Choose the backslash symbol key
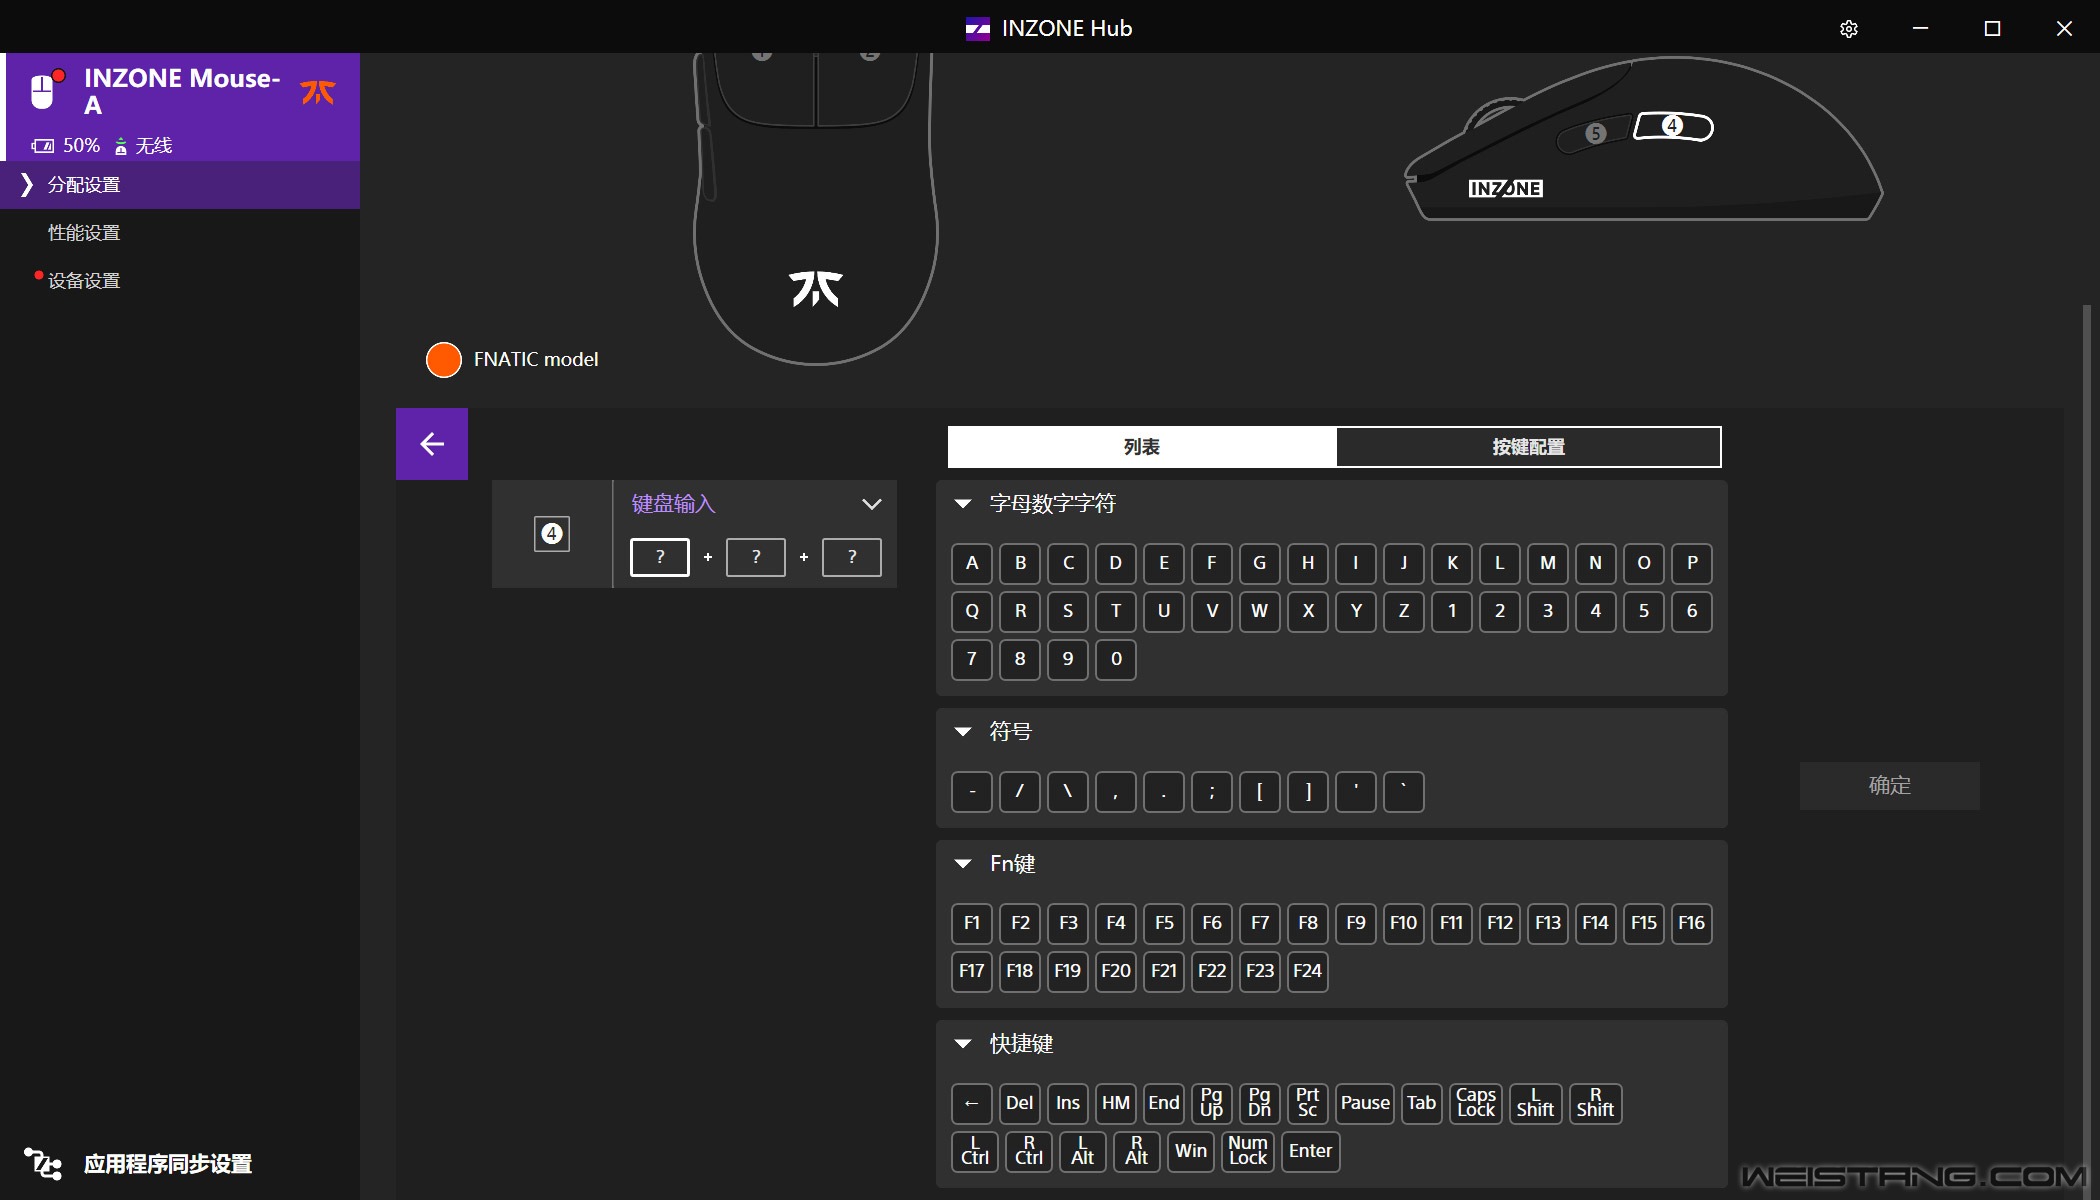Viewport: 2100px width, 1200px height. tap(1068, 791)
